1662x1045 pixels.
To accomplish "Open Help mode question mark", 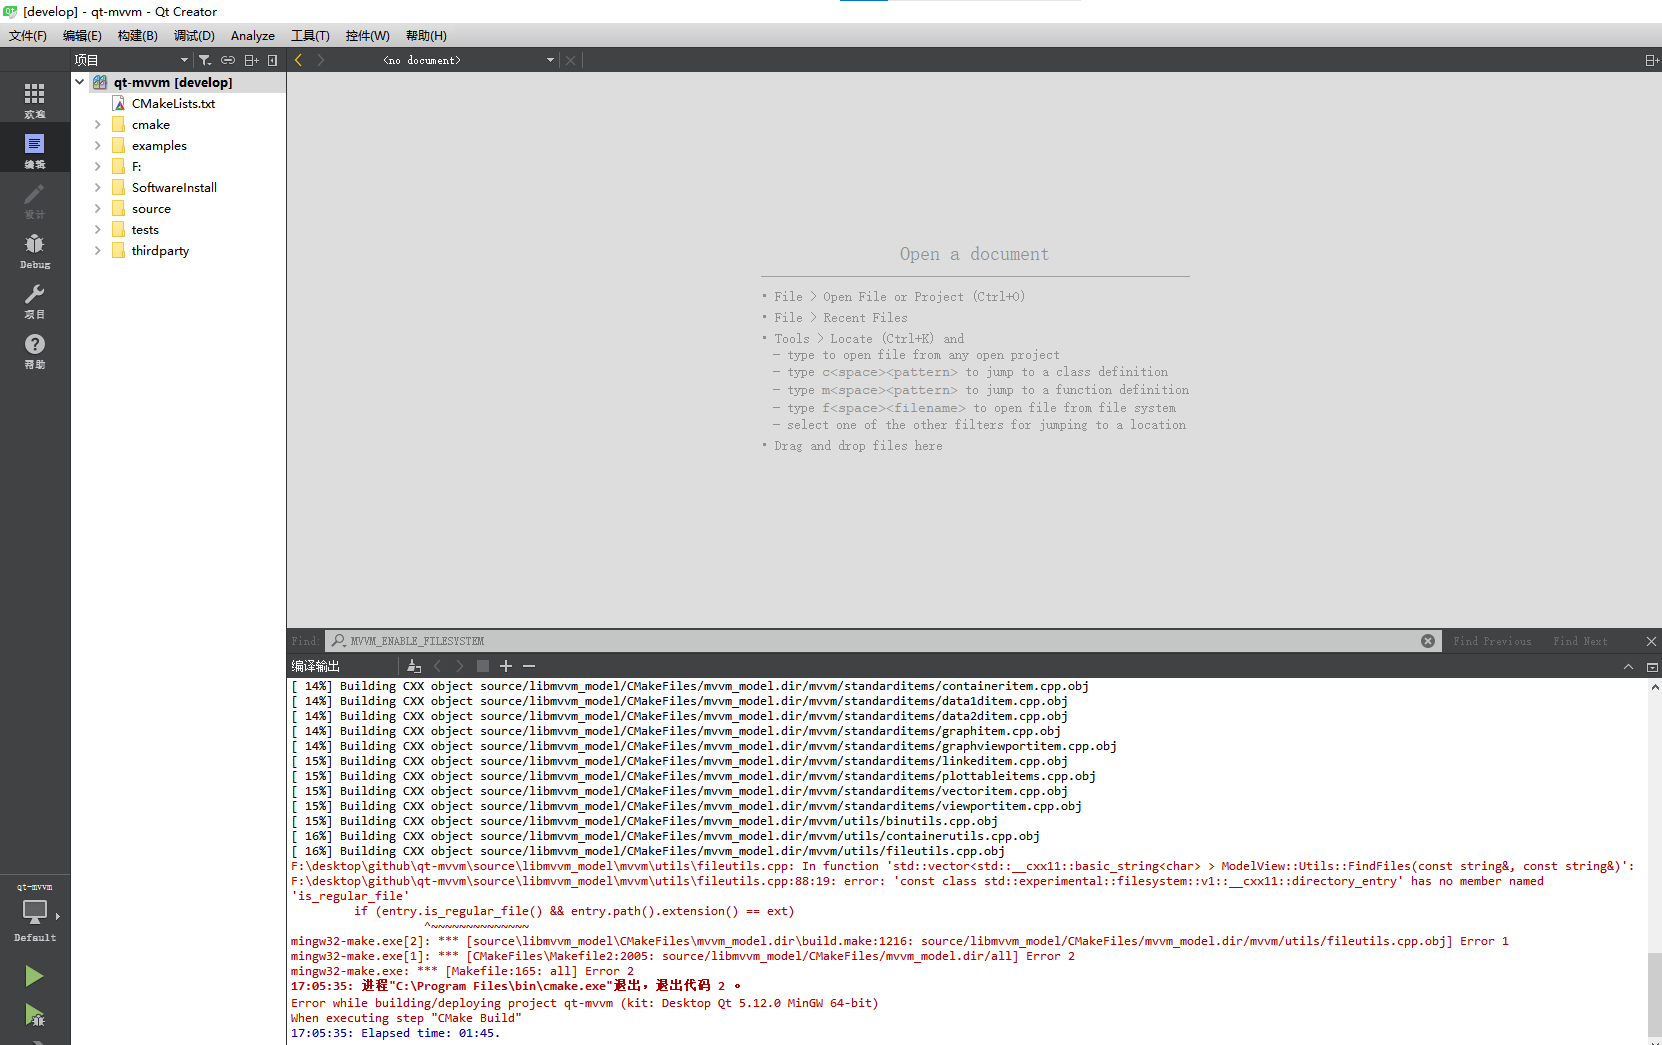I will (x=35, y=349).
